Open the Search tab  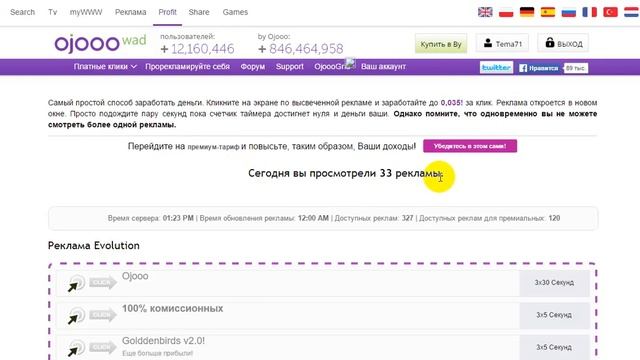click(x=22, y=12)
